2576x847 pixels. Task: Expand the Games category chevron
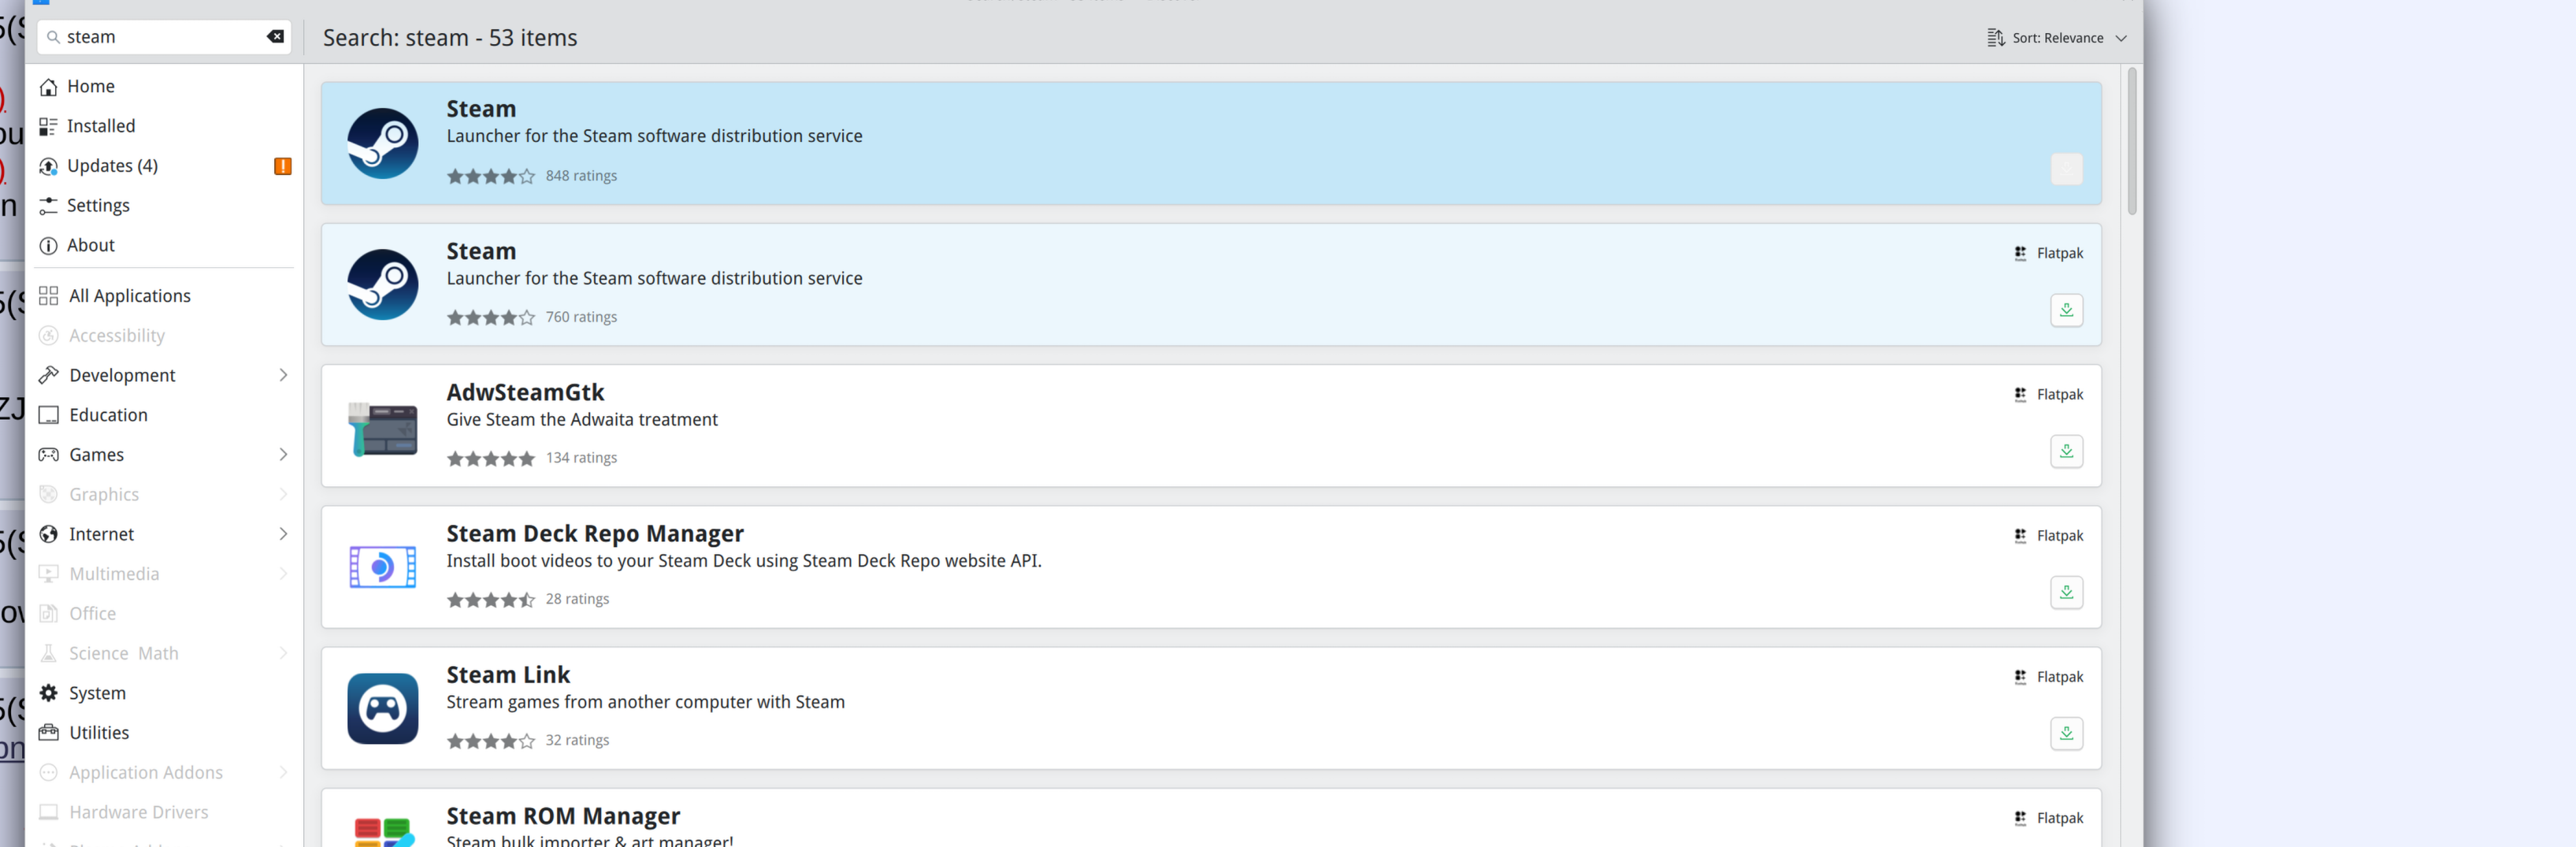pos(283,455)
